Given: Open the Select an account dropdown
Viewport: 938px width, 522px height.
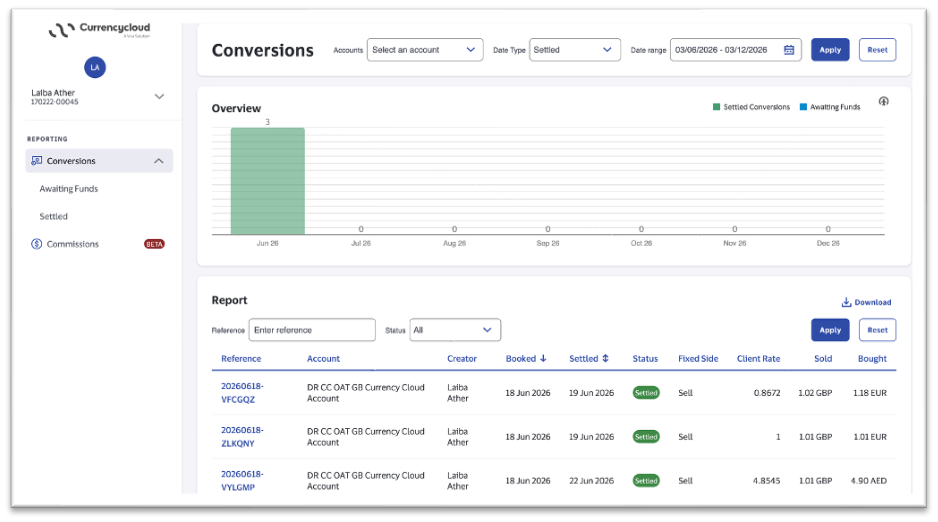Looking at the screenshot, I should (x=425, y=50).
